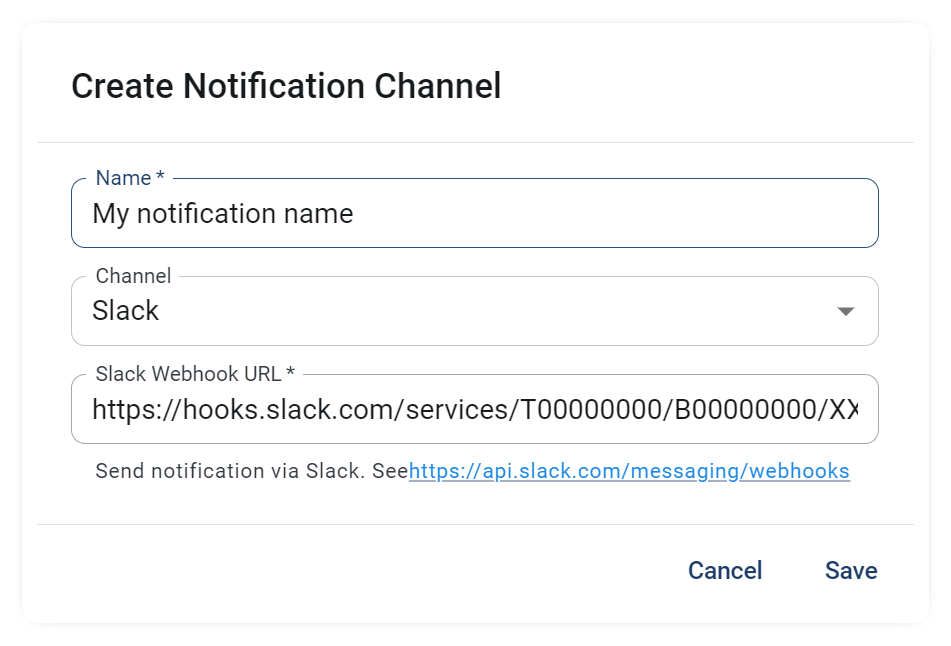Image resolution: width=951 pixels, height=646 pixels.
Task: Click Cancel to dismiss the dialog
Action: click(x=724, y=570)
